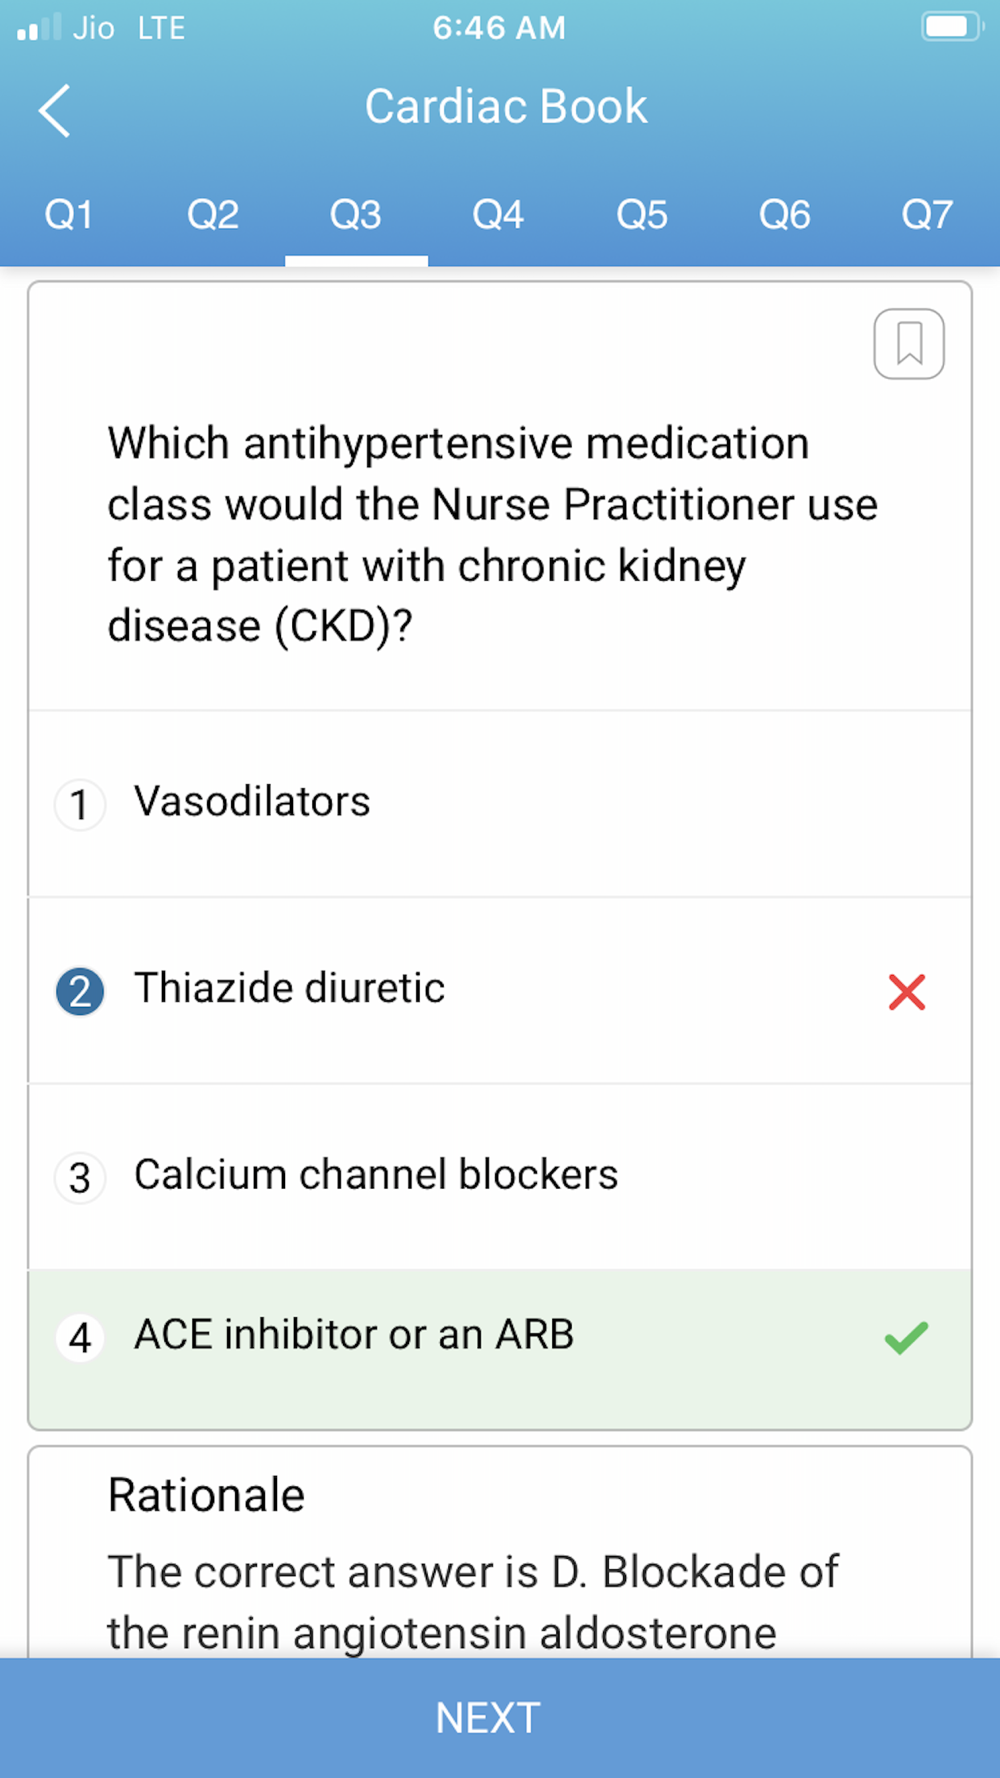Screen dimensions: 1000x1778
Task: Tap the battery indicator in status bar
Action: coord(950,27)
